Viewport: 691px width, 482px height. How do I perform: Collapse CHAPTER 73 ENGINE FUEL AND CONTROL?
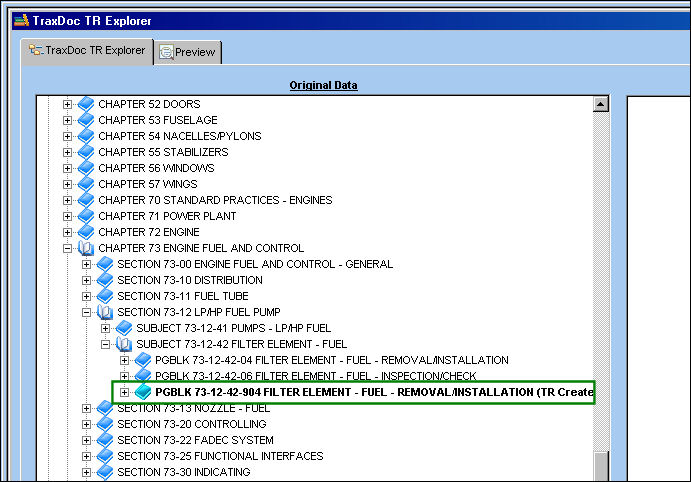pyautogui.click(x=67, y=248)
